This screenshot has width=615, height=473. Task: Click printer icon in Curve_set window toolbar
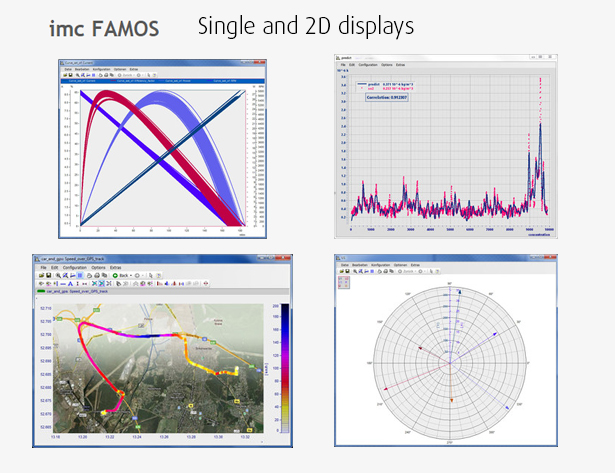tap(106, 75)
